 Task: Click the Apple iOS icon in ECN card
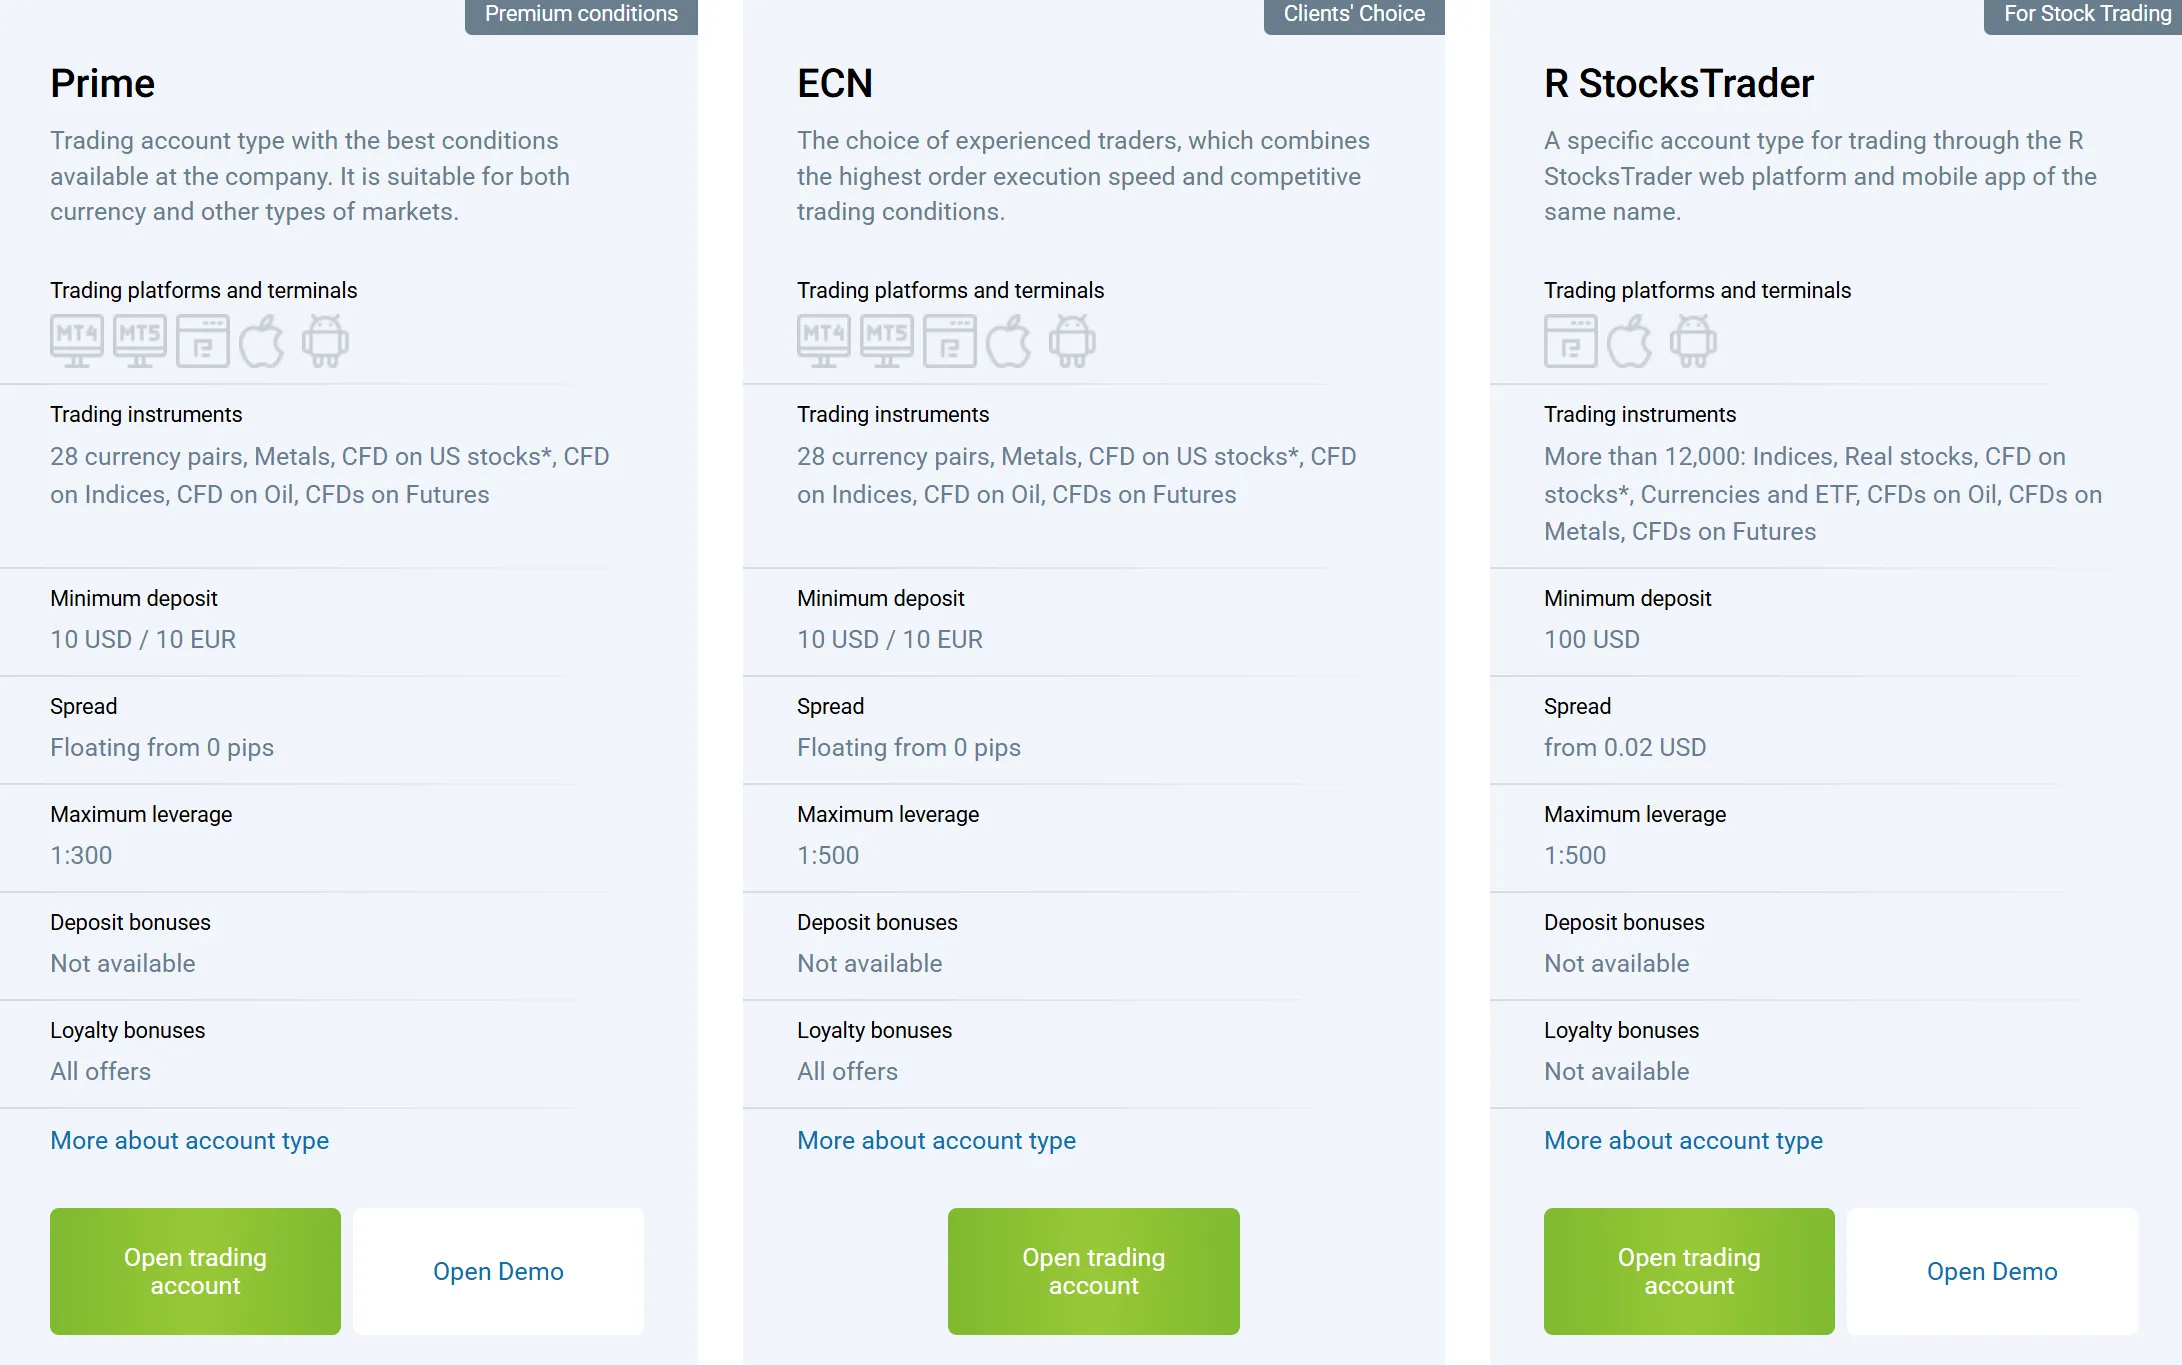(1009, 341)
